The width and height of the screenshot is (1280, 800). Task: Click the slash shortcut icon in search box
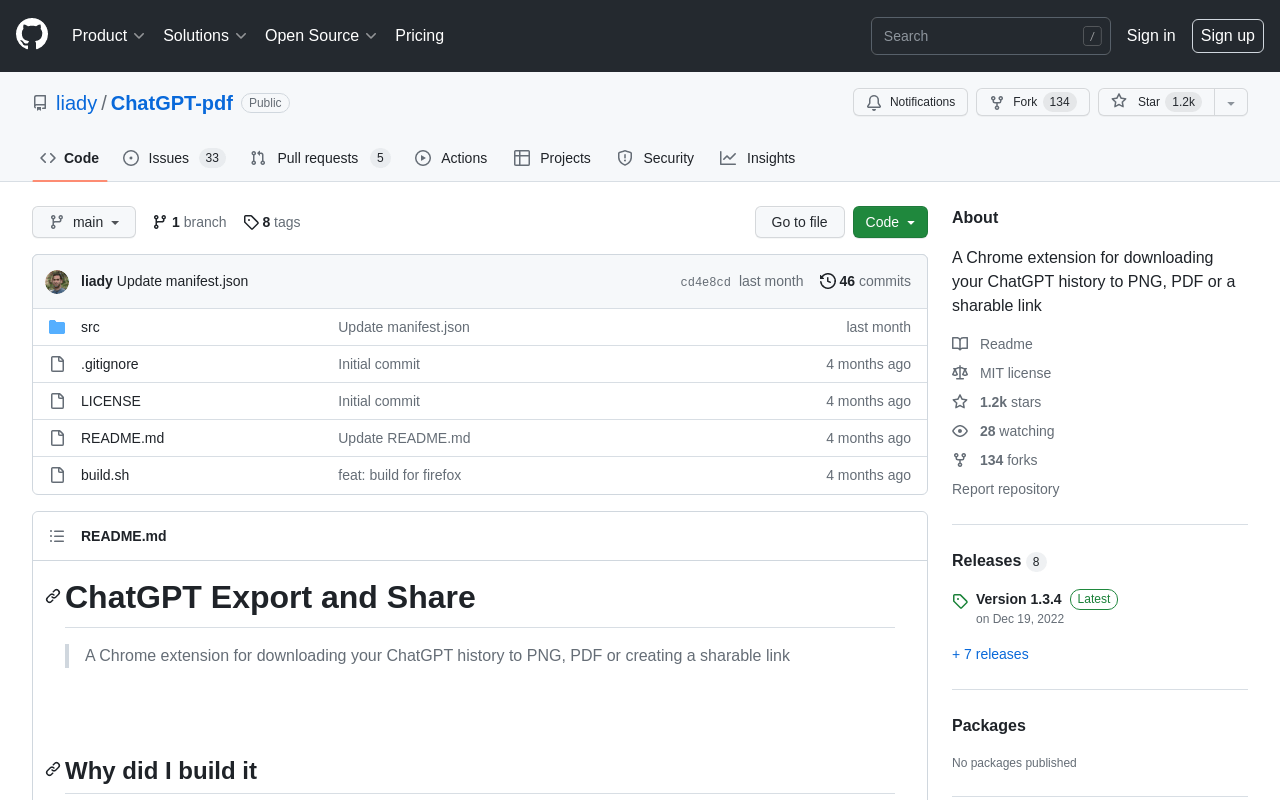click(1092, 36)
